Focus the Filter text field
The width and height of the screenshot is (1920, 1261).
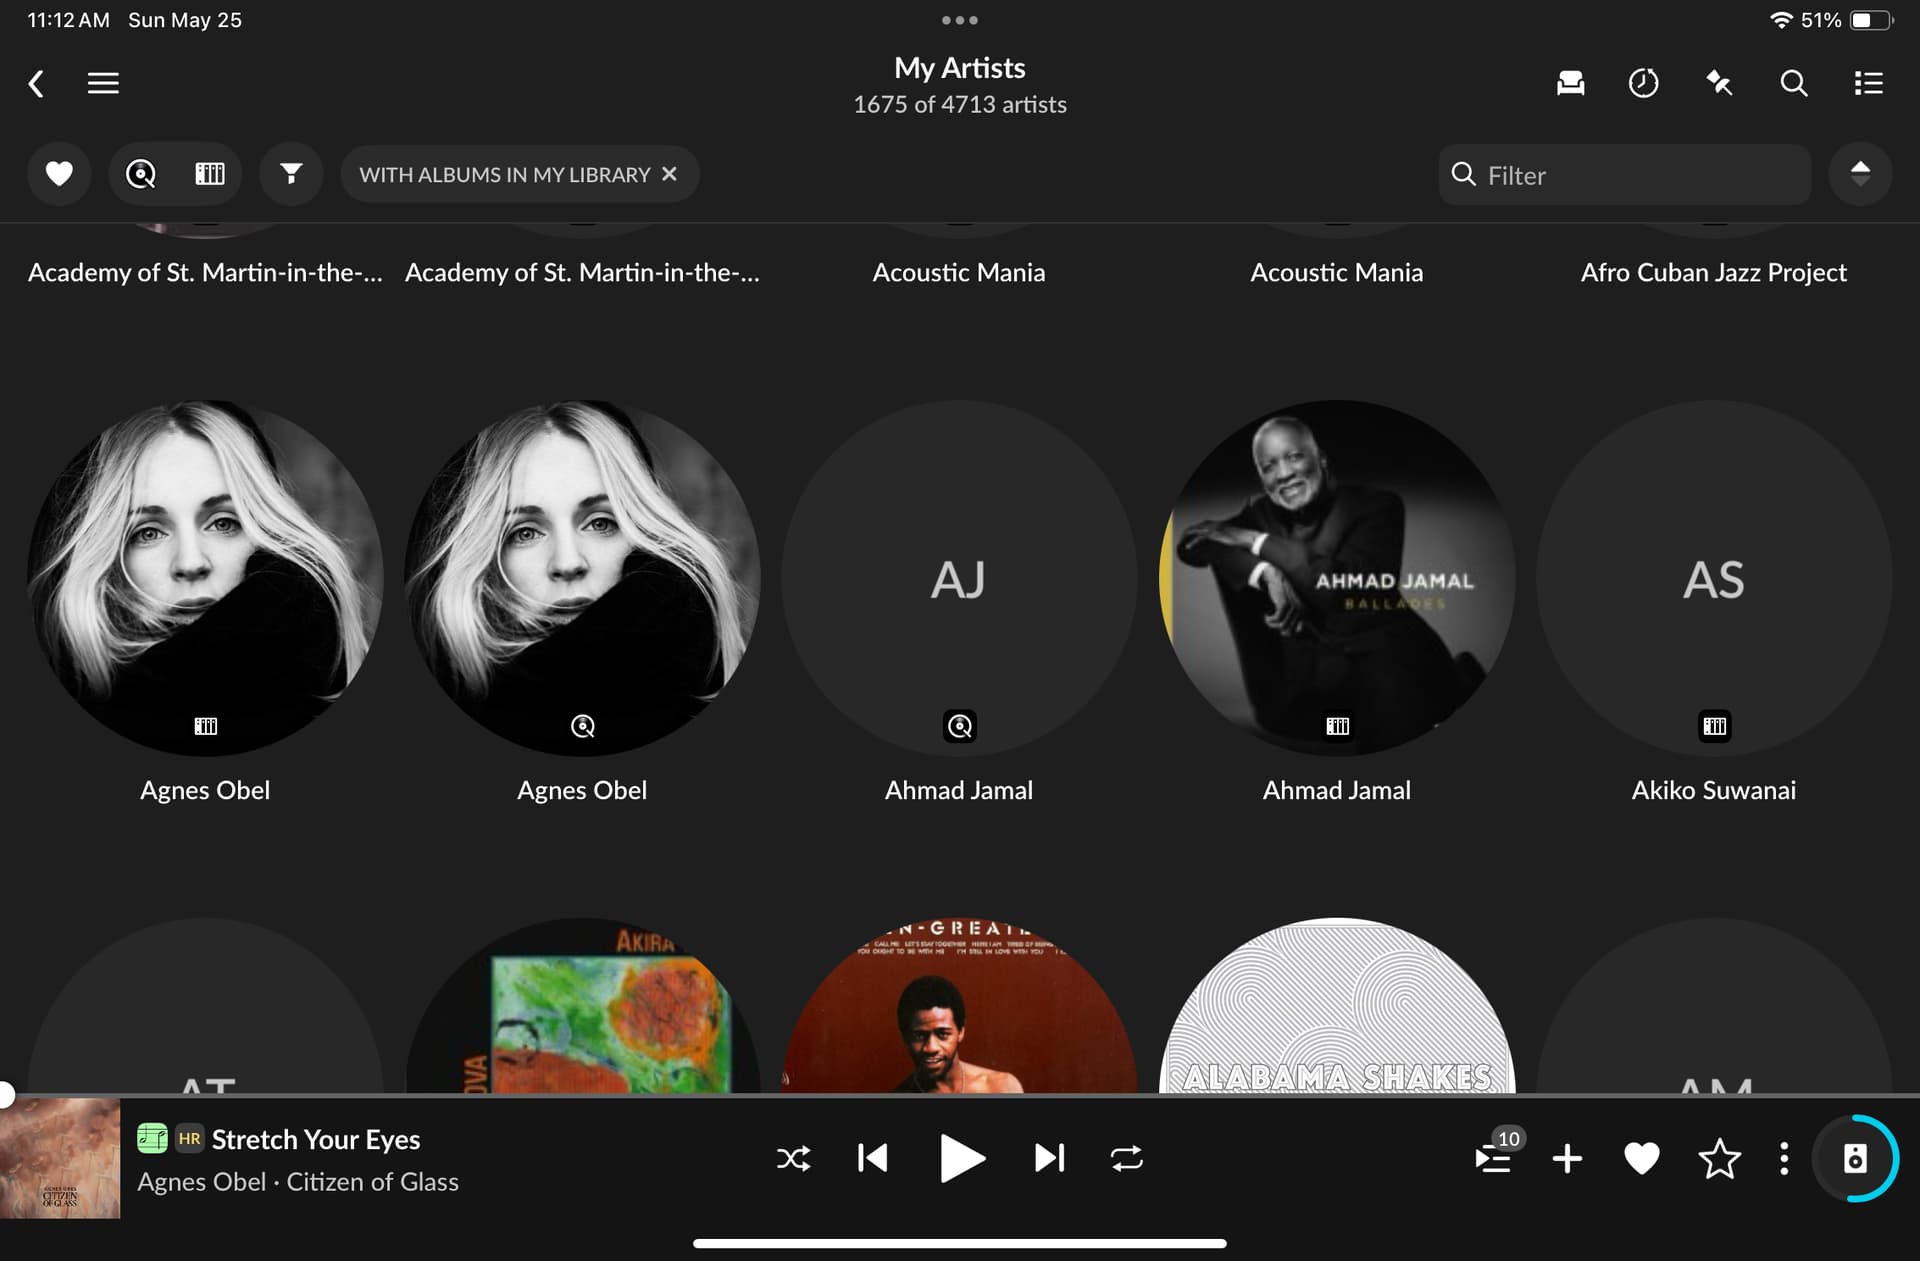coord(1625,175)
